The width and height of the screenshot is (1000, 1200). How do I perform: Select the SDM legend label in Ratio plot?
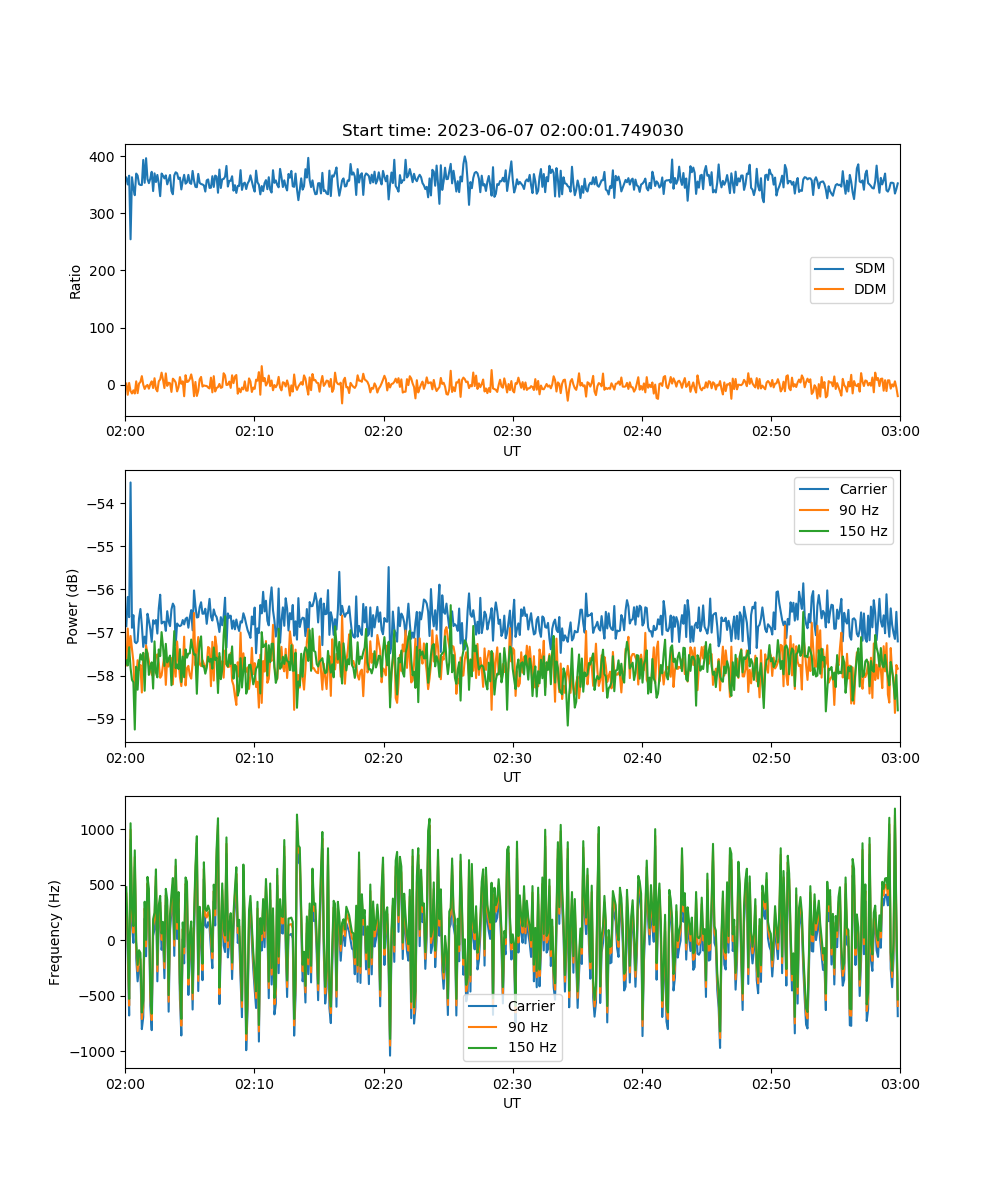869,269
